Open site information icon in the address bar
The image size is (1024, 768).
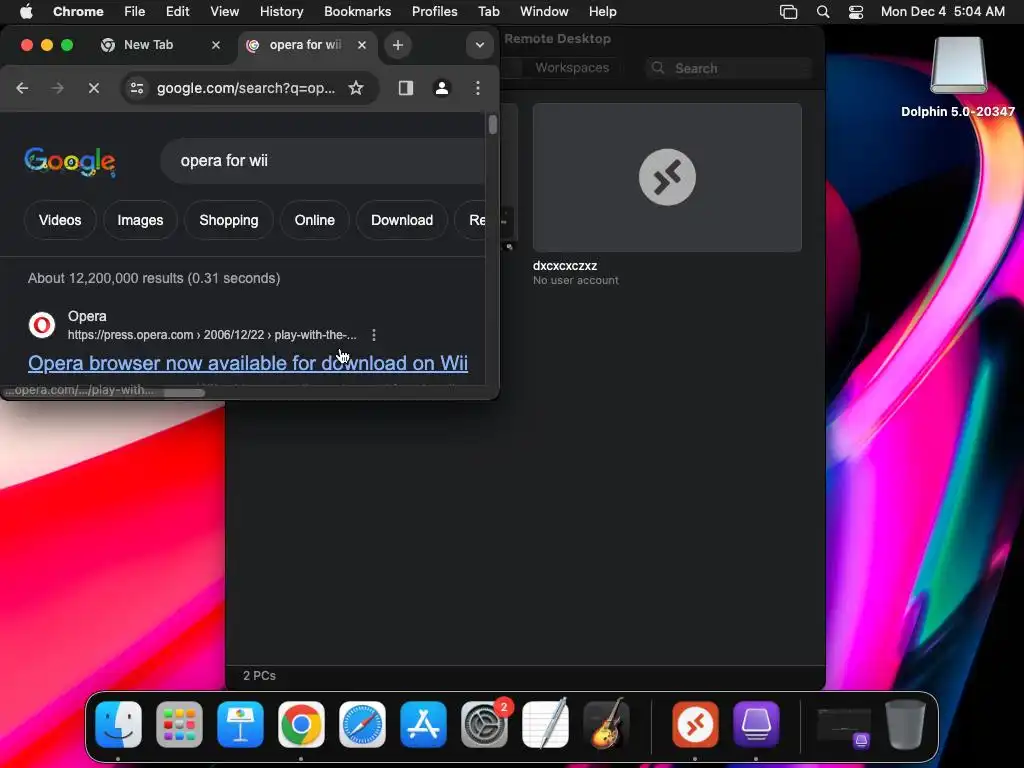pos(136,88)
